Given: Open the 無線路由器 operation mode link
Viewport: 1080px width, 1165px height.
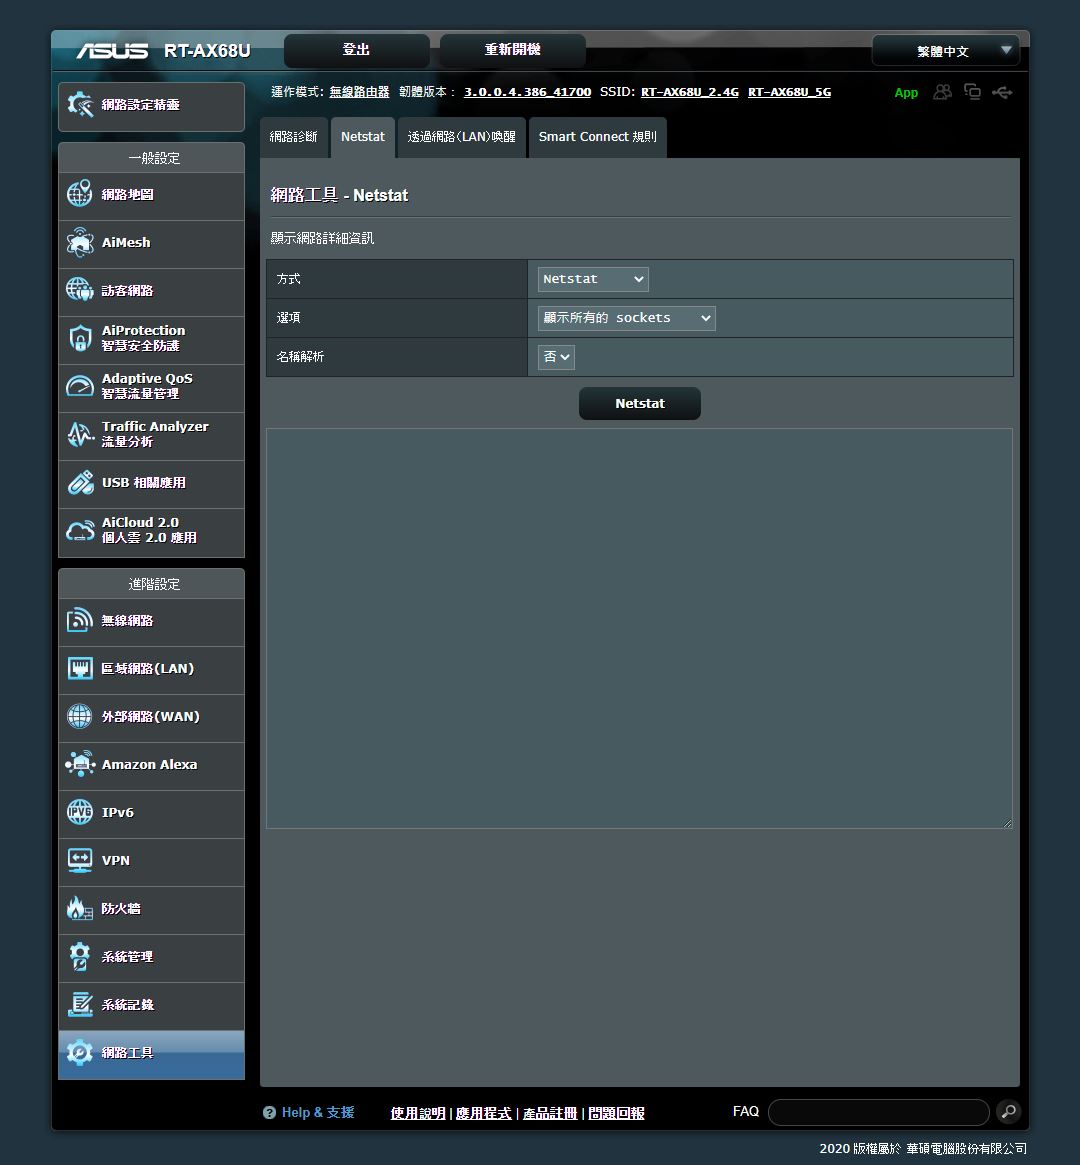Looking at the screenshot, I should coord(360,92).
